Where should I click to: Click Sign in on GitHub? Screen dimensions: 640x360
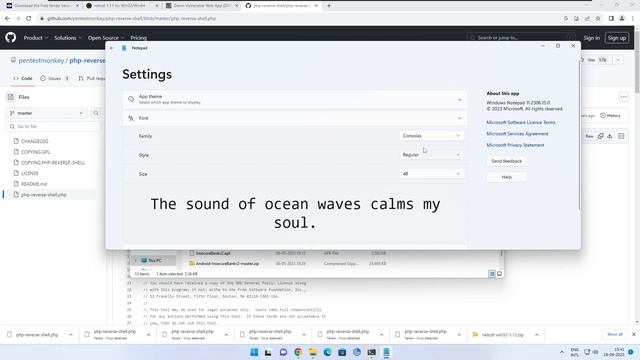[x=591, y=38]
